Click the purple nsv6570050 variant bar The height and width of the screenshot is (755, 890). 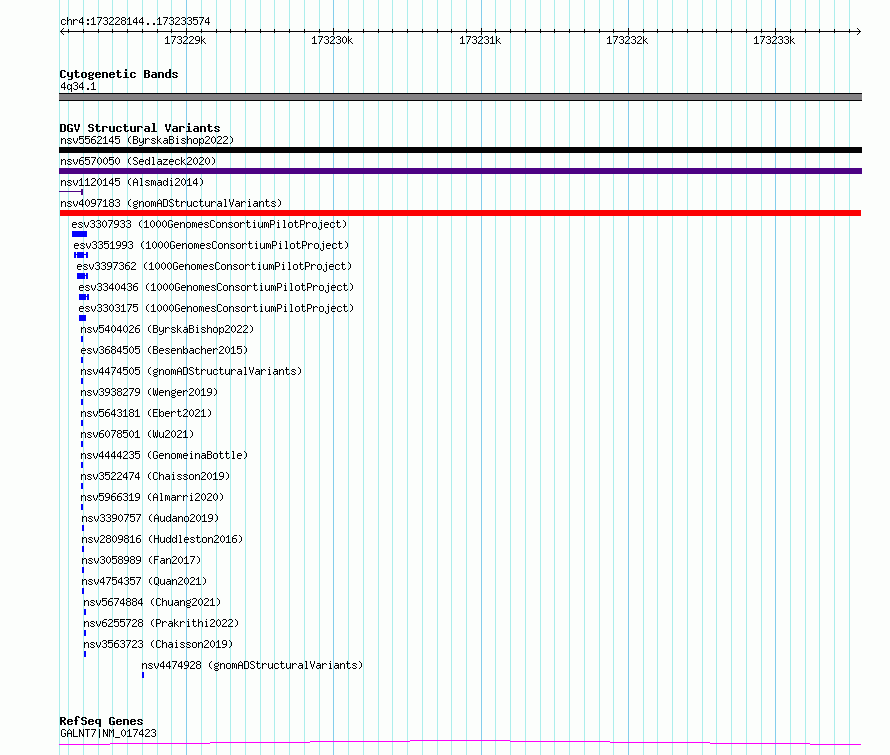click(x=460, y=171)
